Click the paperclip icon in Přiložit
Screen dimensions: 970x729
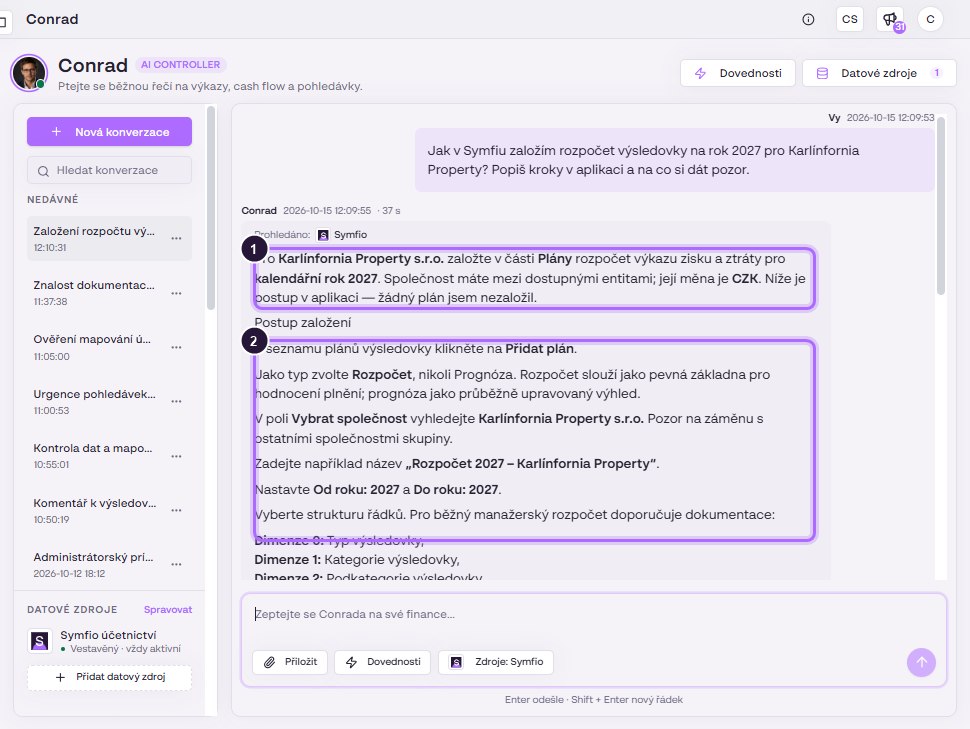[270, 662]
